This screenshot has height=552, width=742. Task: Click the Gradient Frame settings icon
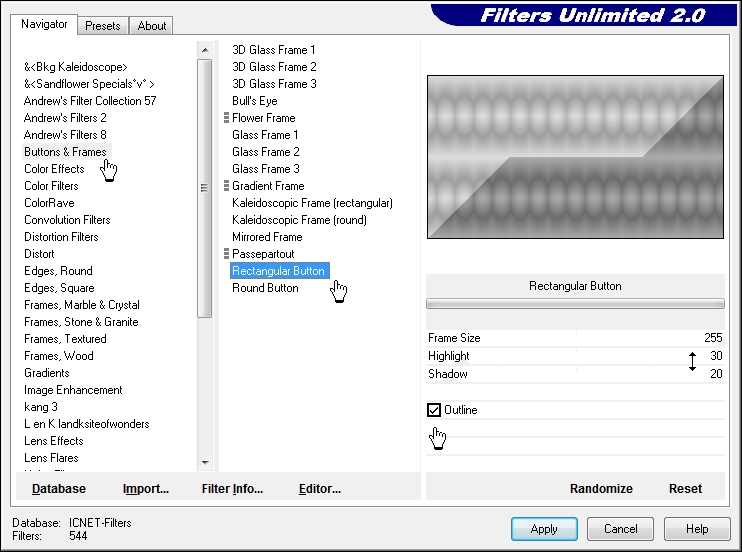(226, 186)
